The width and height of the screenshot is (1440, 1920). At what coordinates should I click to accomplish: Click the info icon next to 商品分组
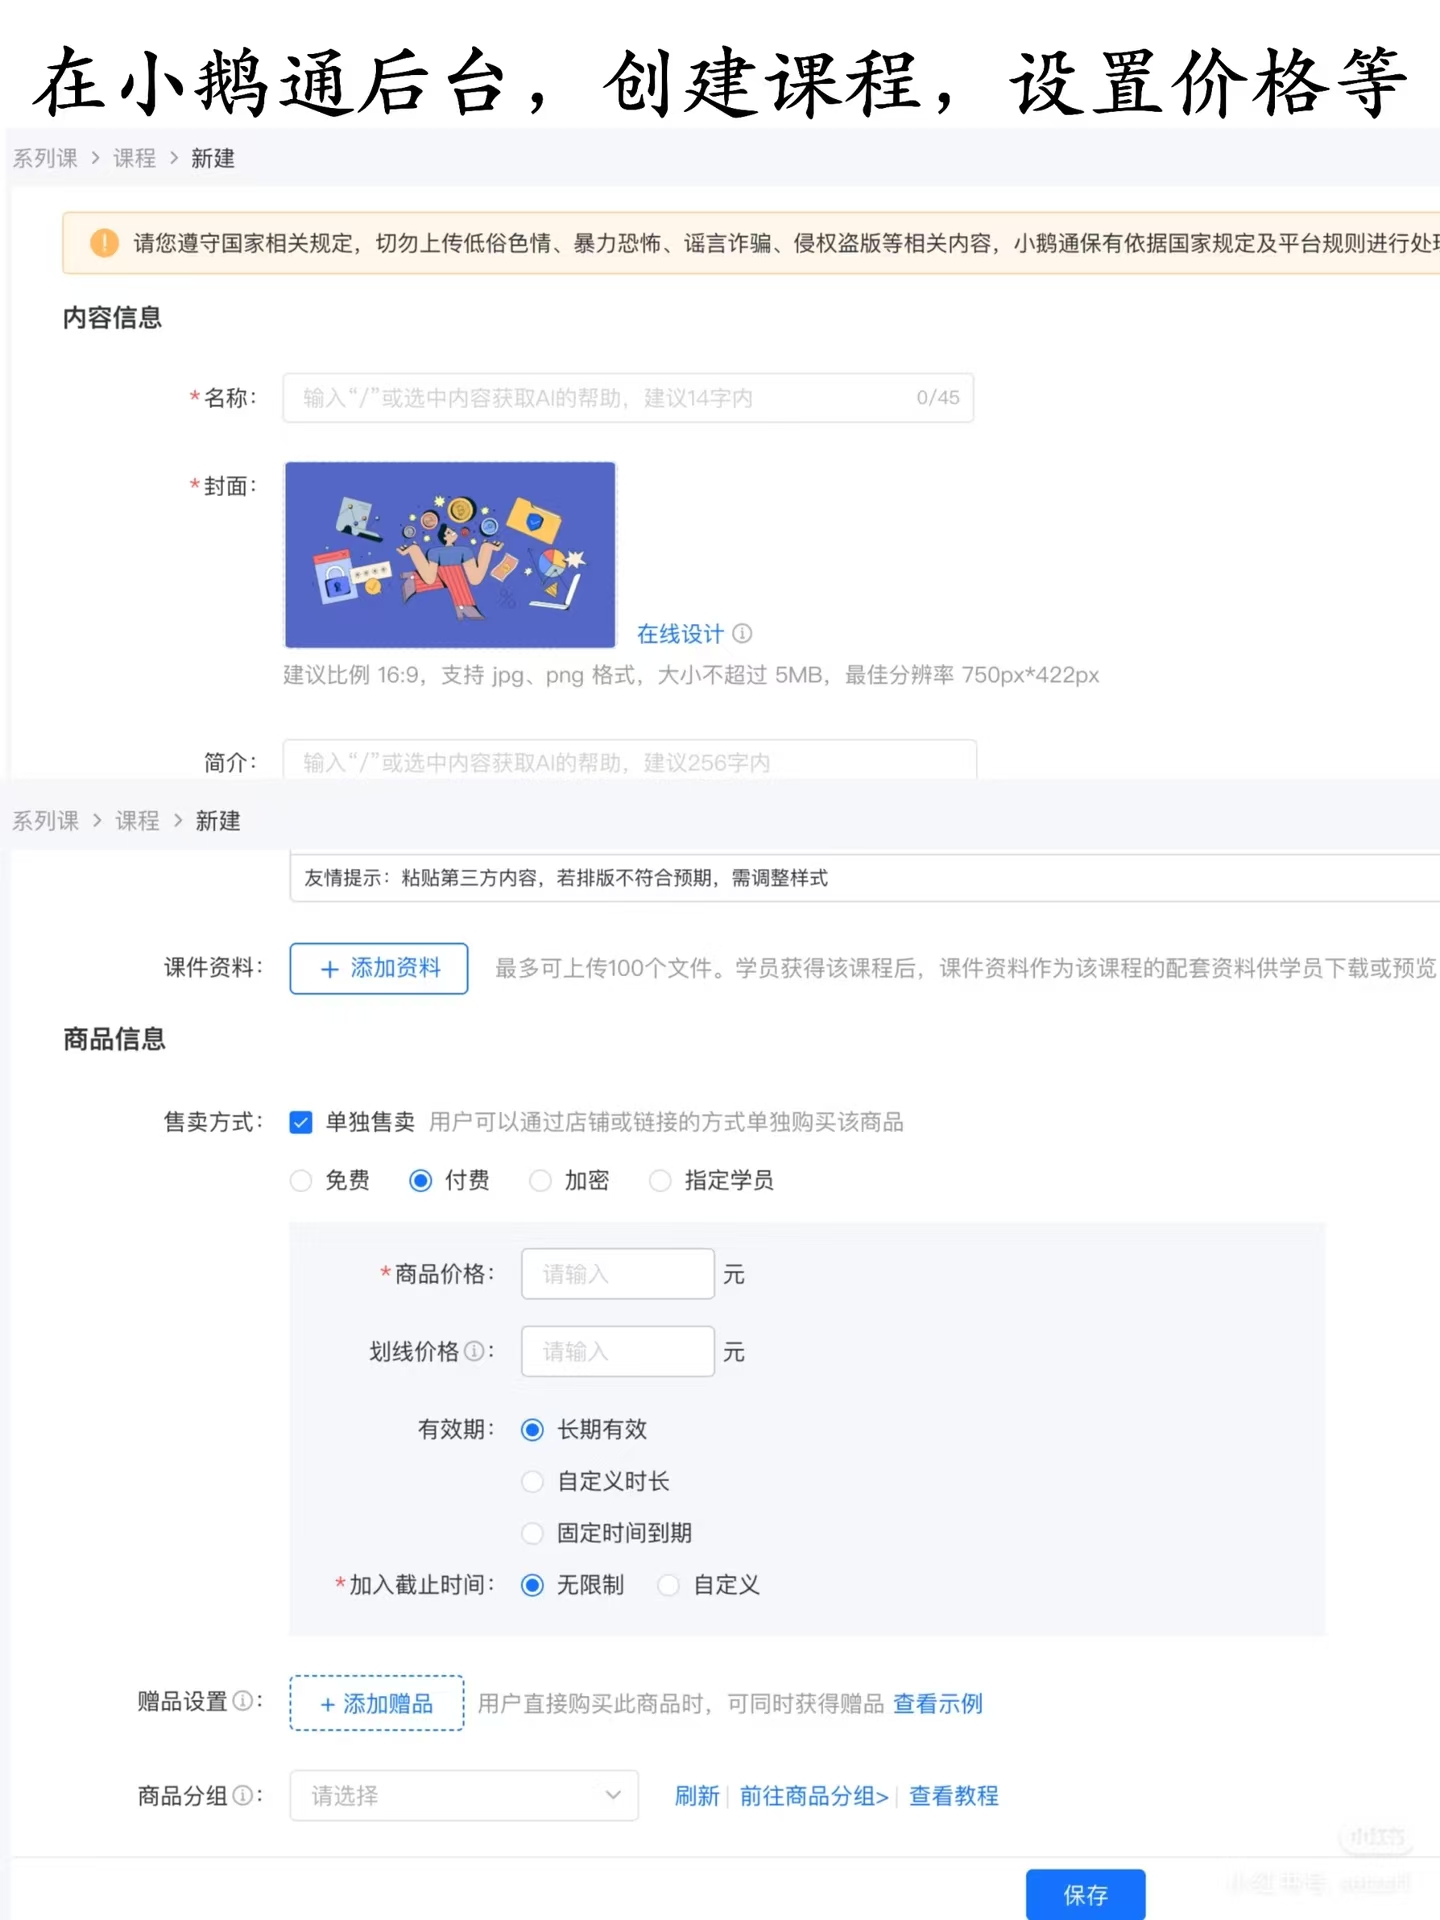coord(243,1795)
